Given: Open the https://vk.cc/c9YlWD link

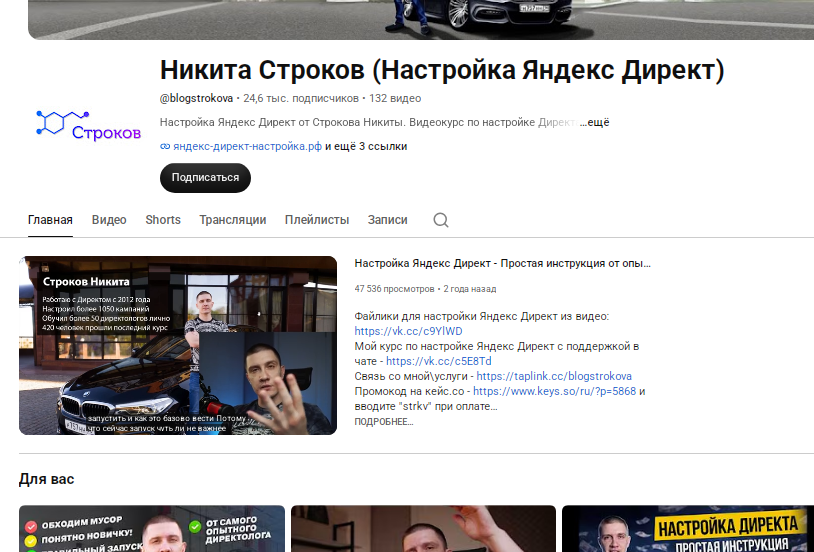Looking at the screenshot, I should coord(409,331).
